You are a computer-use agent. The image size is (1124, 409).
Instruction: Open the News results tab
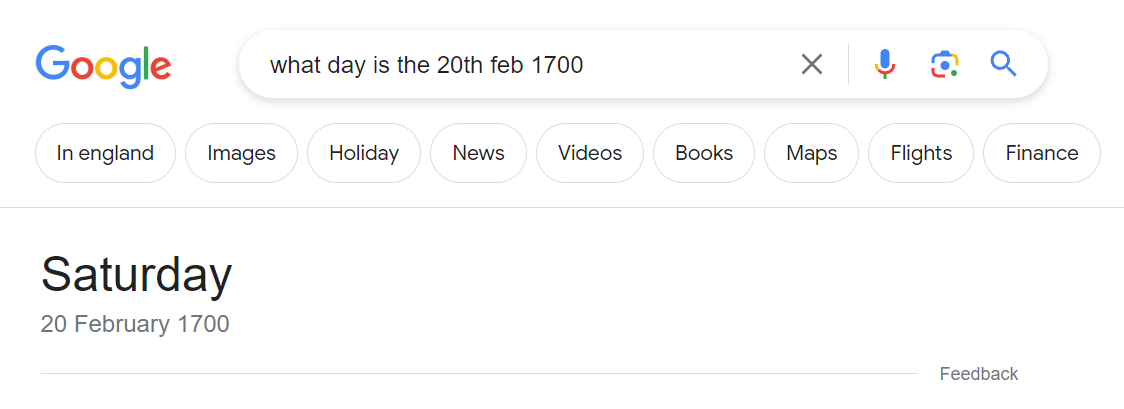click(478, 153)
